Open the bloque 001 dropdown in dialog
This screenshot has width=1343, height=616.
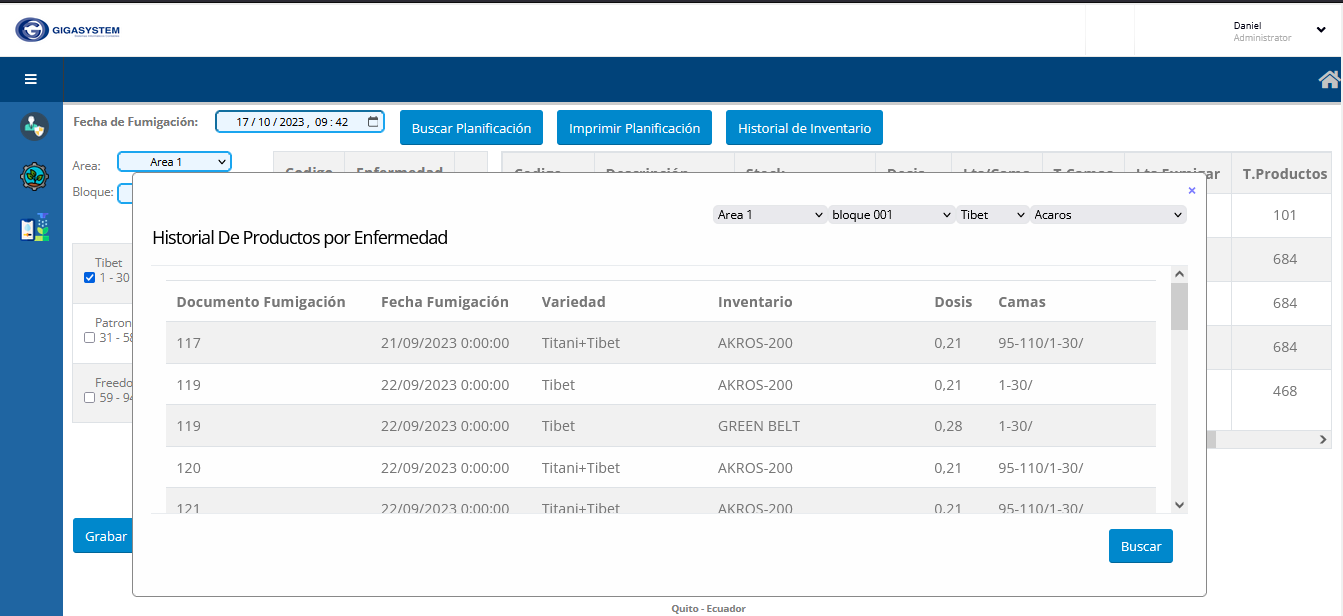pos(891,215)
